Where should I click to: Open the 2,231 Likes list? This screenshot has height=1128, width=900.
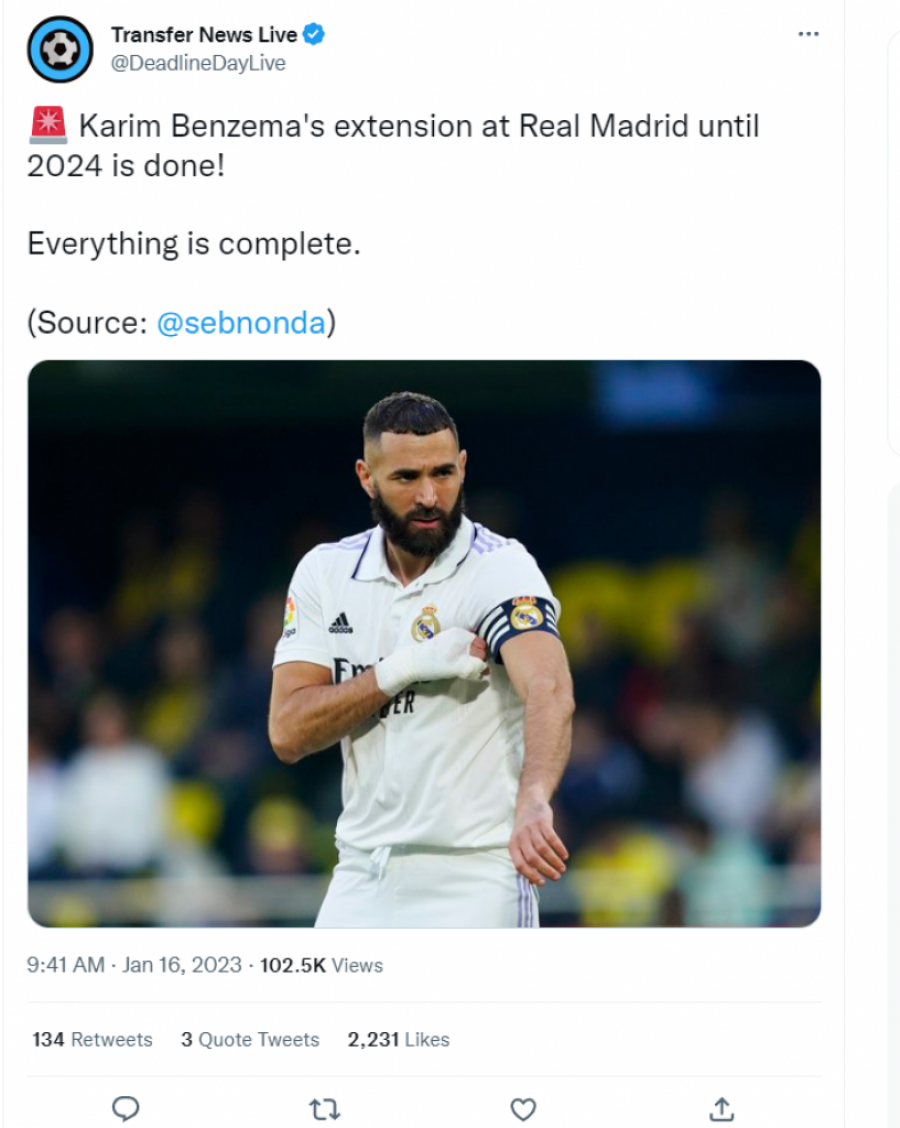(x=398, y=1039)
